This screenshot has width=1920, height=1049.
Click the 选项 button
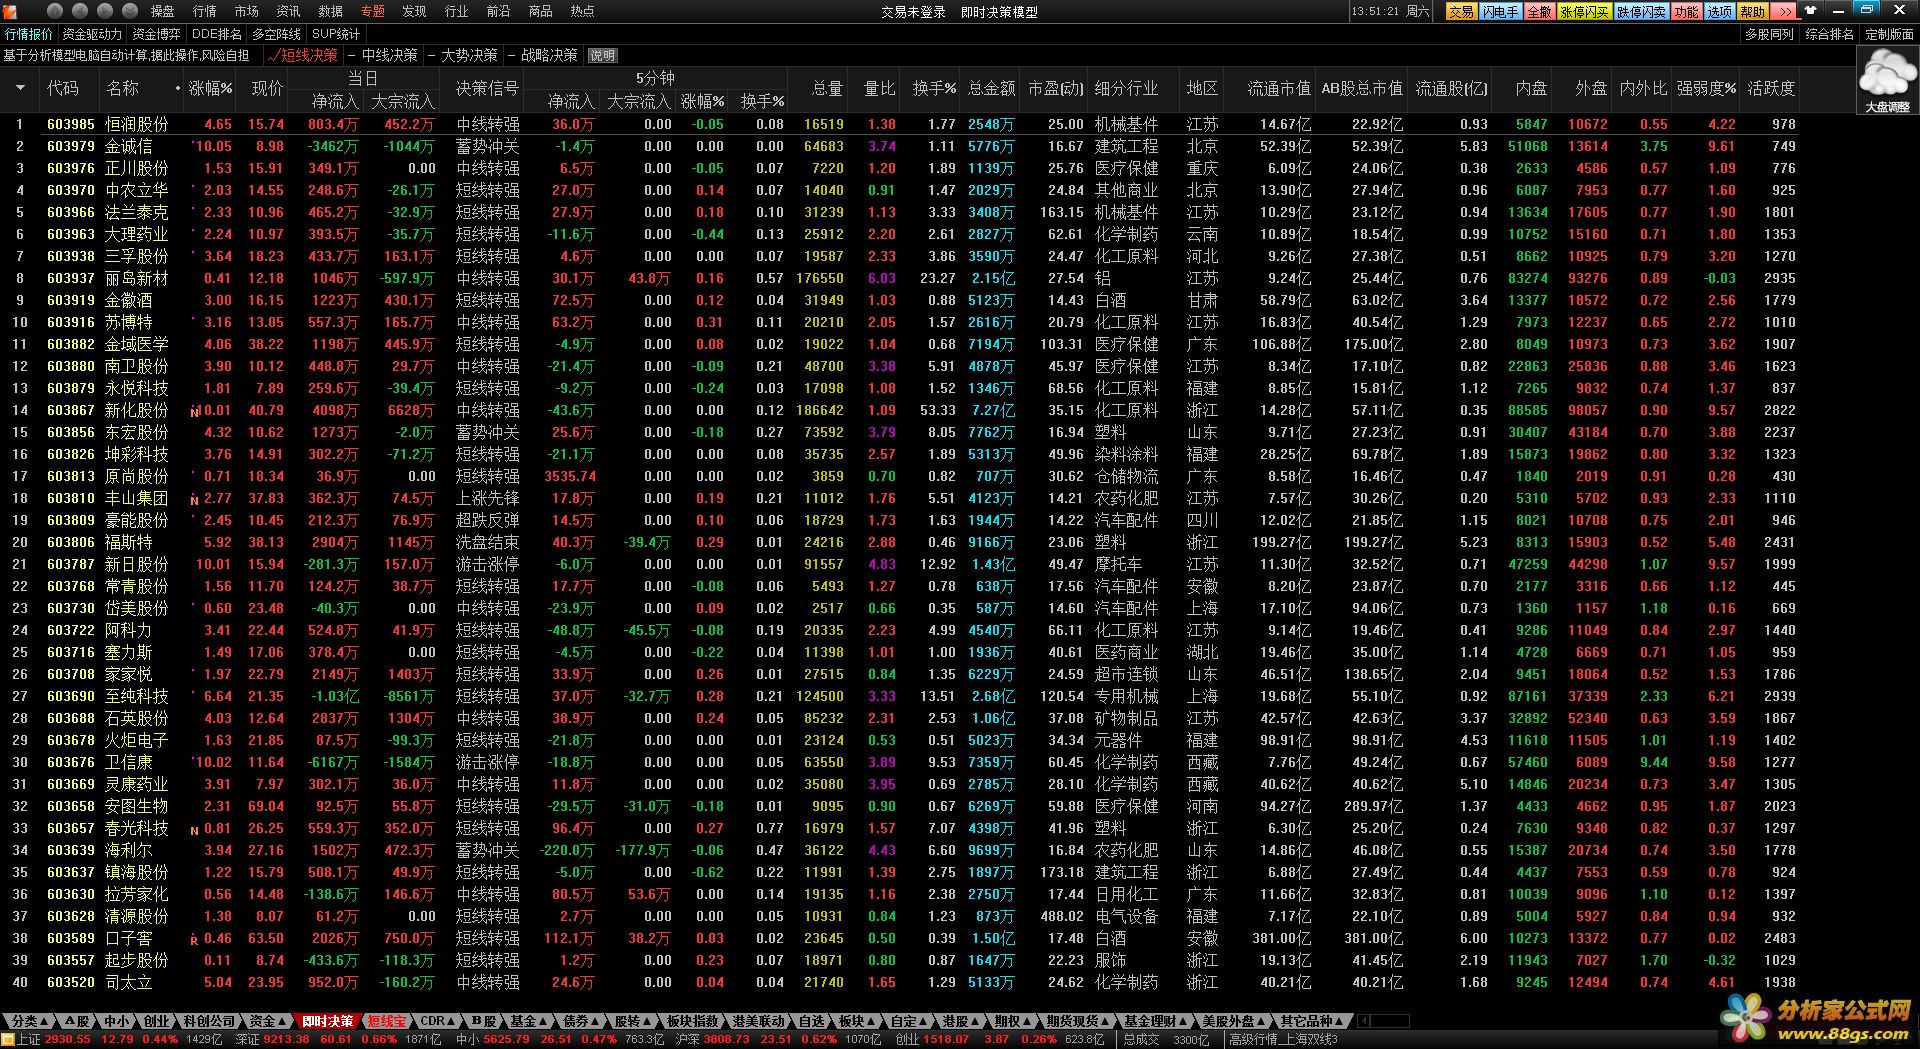coord(1719,11)
